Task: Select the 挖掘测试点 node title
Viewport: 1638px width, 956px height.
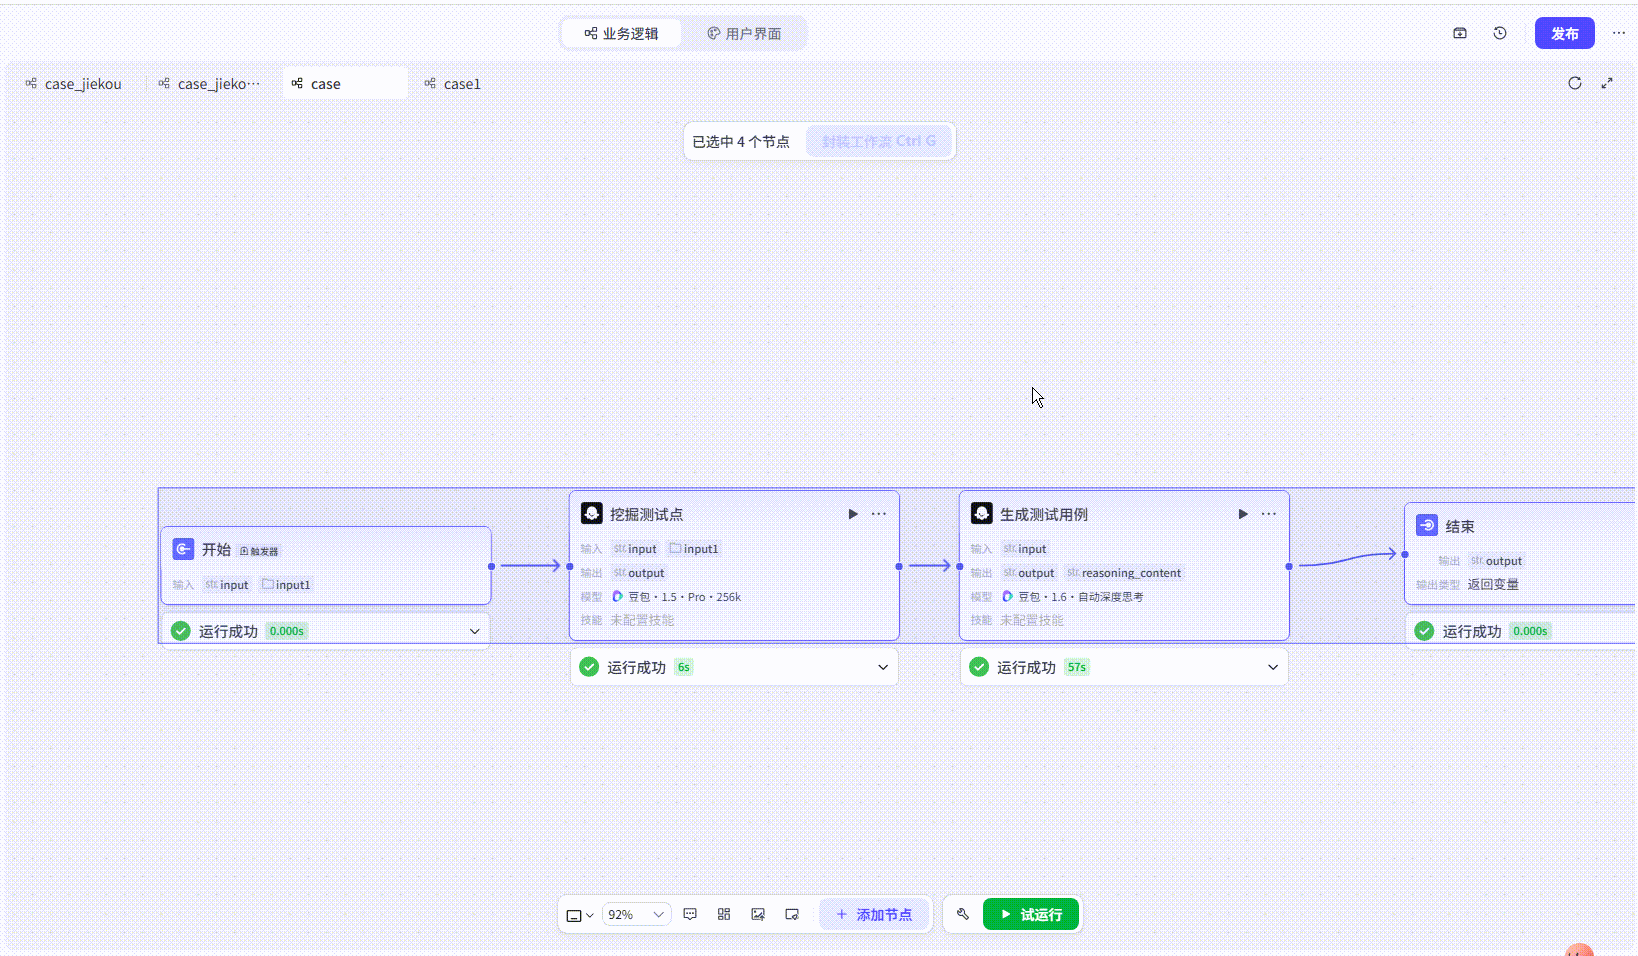Action: coord(646,514)
